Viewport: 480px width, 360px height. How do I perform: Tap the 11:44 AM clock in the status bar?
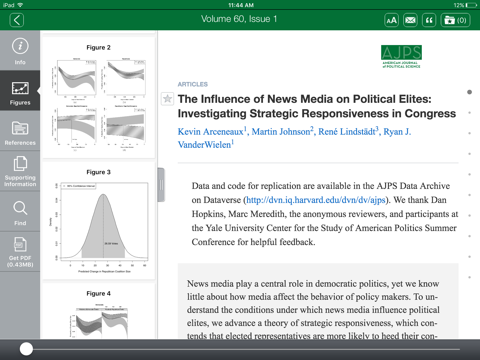(241, 5)
